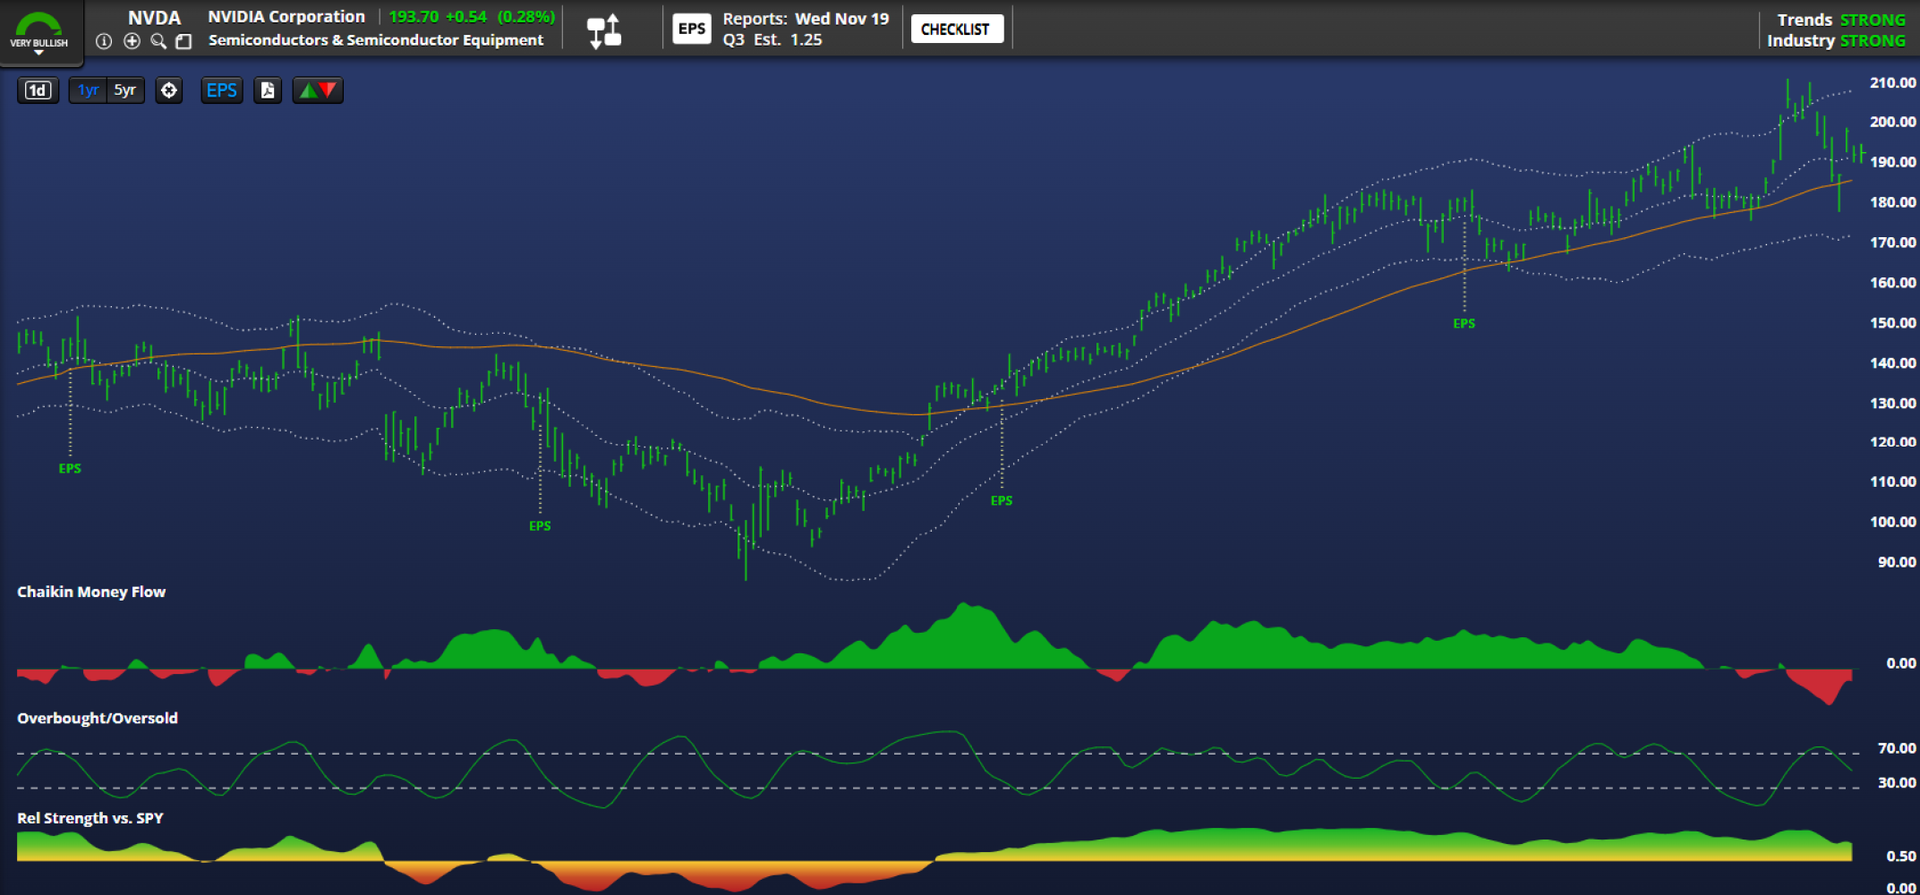Toggle the green/red up-down arrows button
Screen dimensions: 1920x895
click(x=317, y=90)
